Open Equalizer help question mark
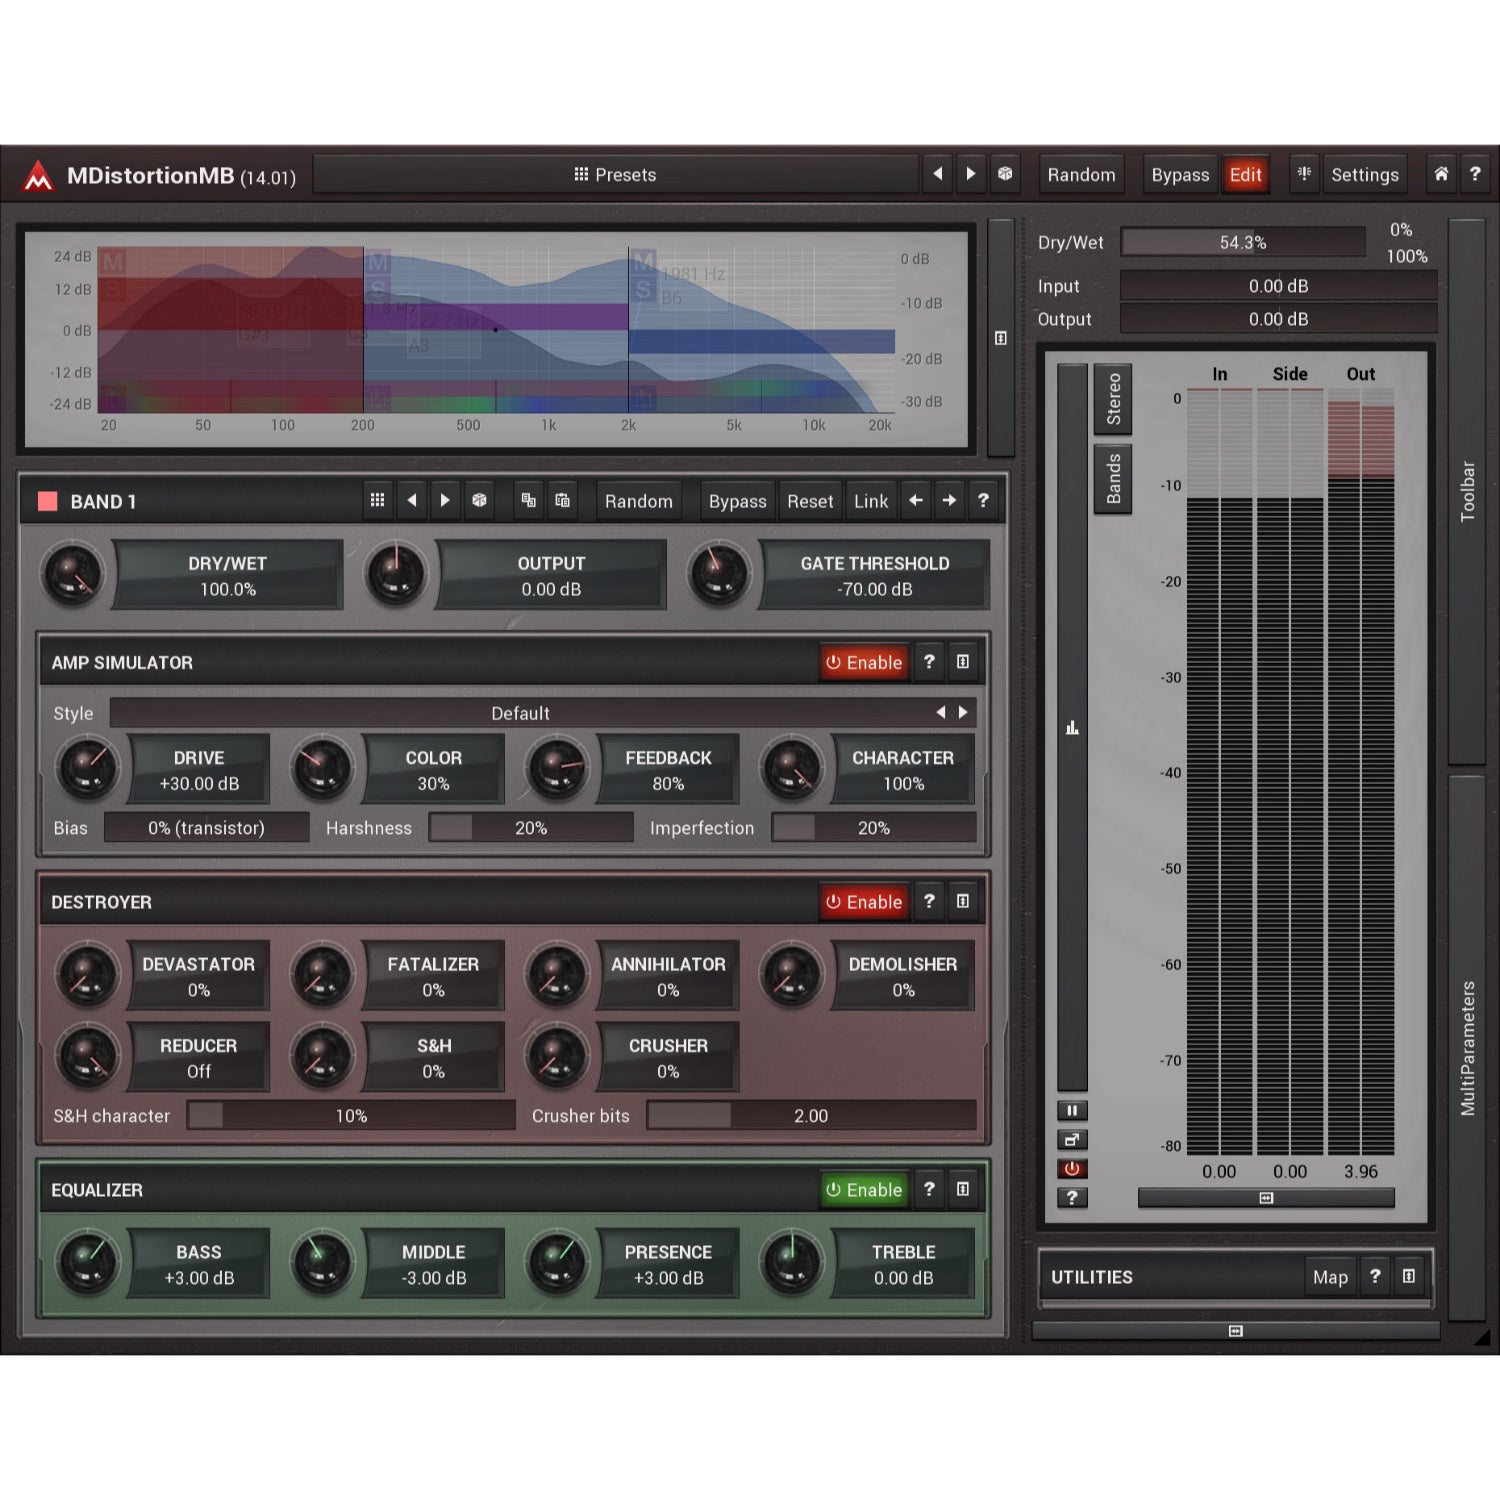Image resolution: width=1500 pixels, height=1500 pixels. coord(929,1189)
